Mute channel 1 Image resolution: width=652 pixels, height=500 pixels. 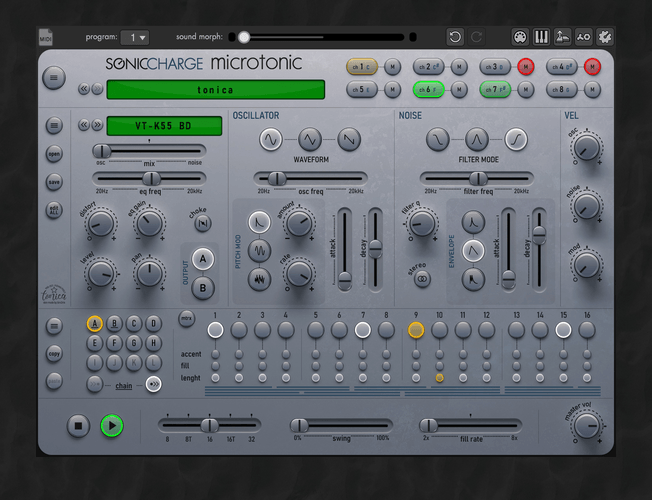click(393, 67)
